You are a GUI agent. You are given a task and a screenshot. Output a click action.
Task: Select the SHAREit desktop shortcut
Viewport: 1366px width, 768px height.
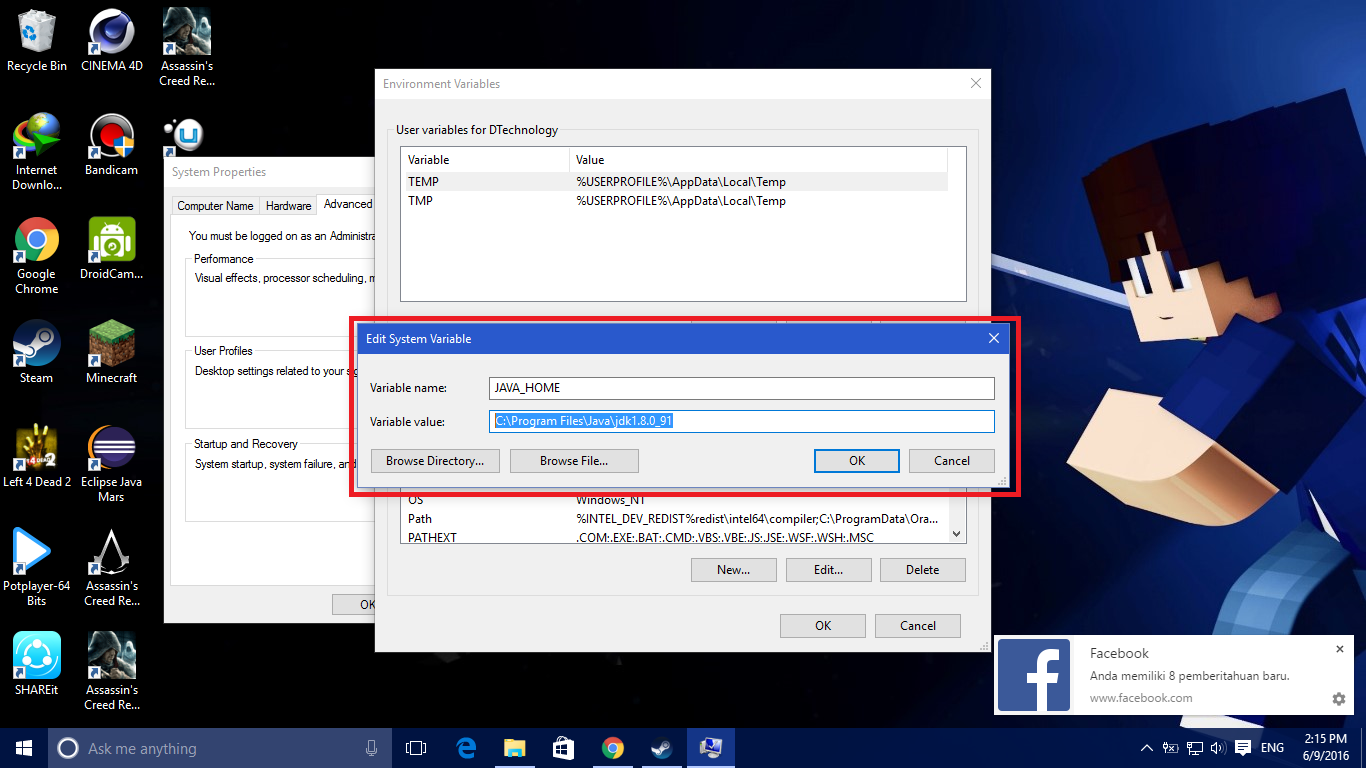37,665
